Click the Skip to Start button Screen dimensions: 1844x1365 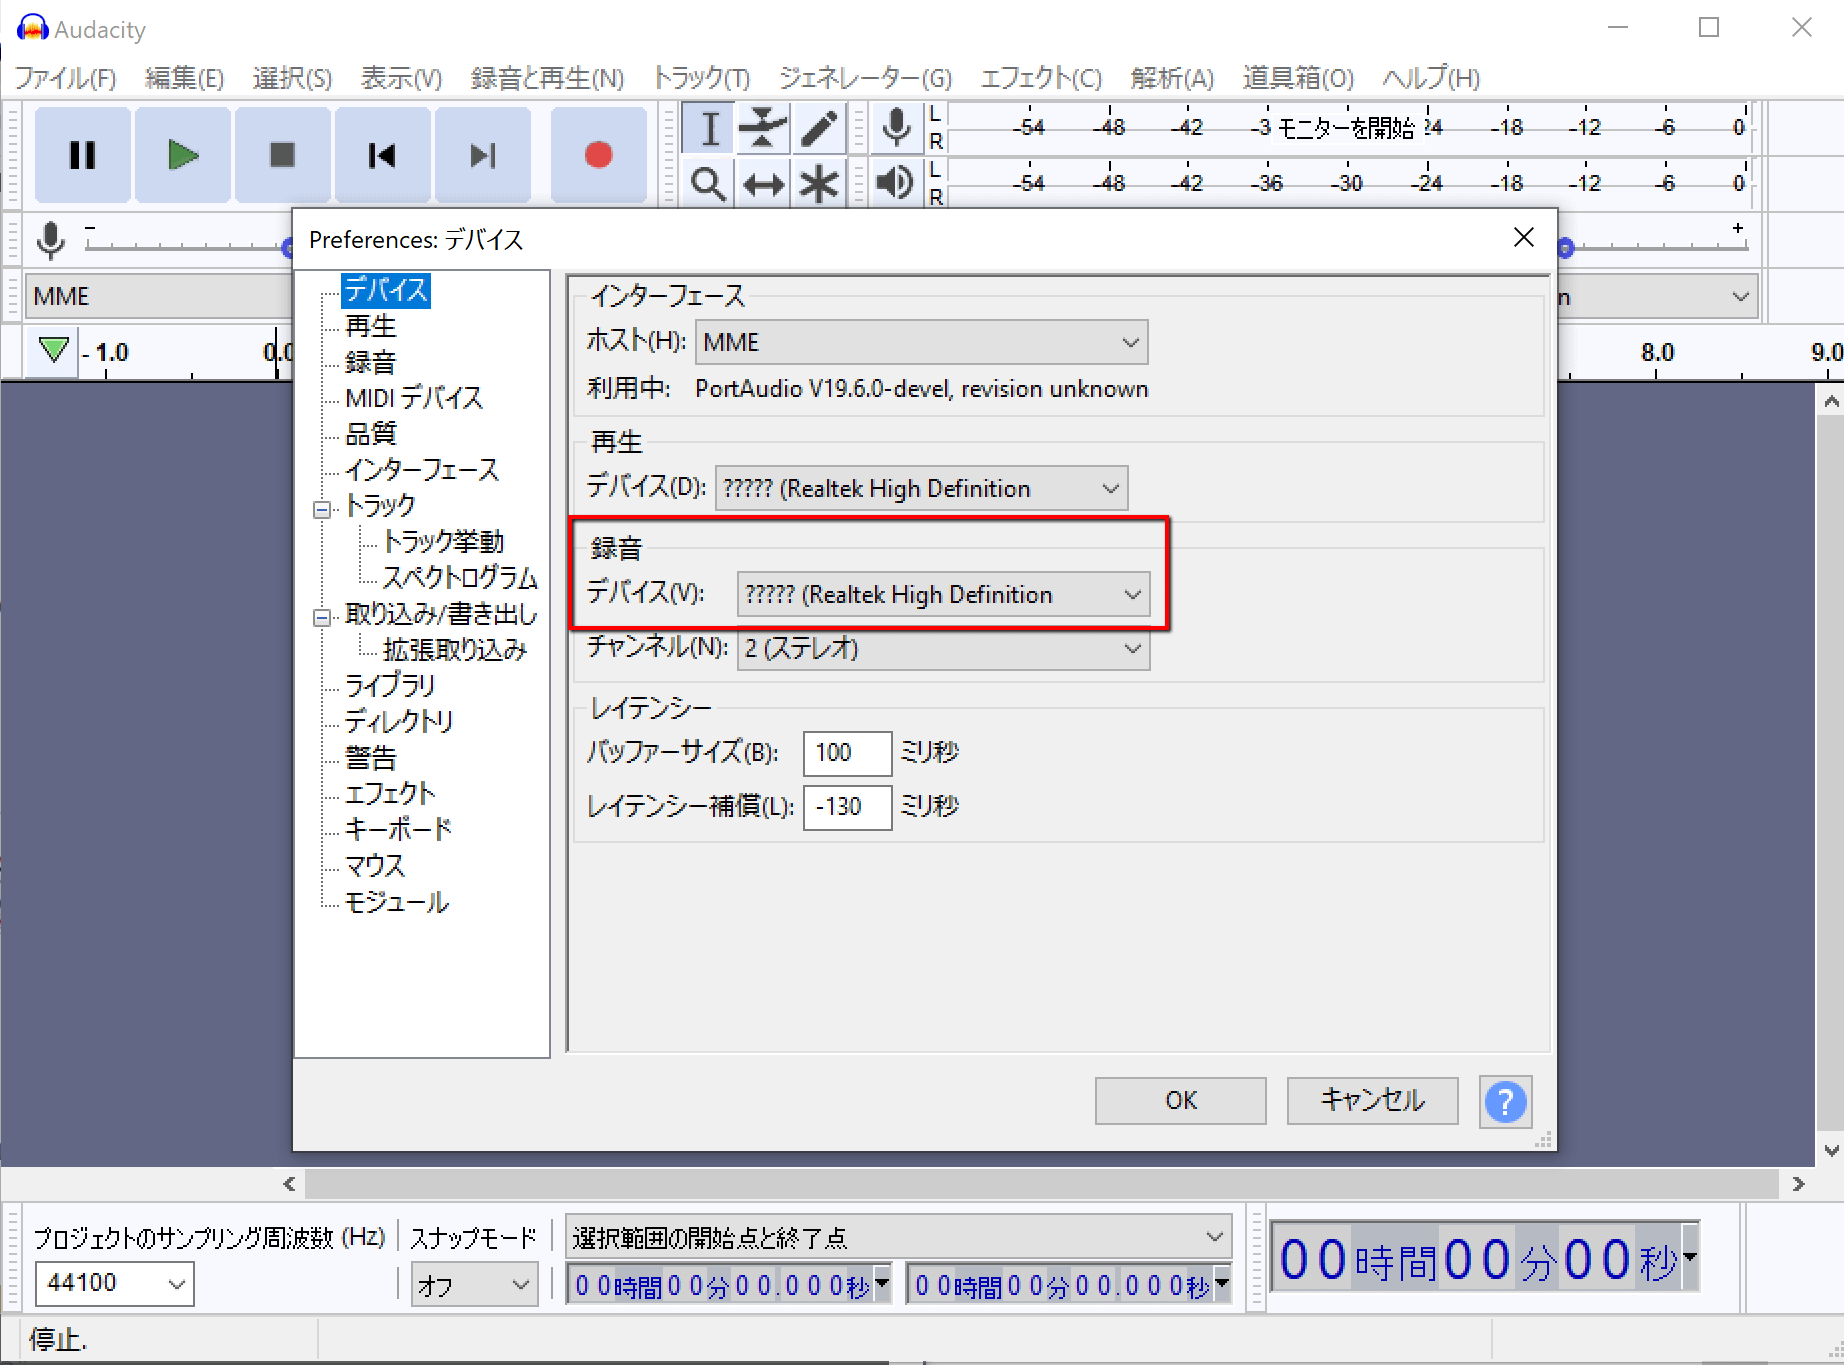pyautogui.click(x=382, y=155)
